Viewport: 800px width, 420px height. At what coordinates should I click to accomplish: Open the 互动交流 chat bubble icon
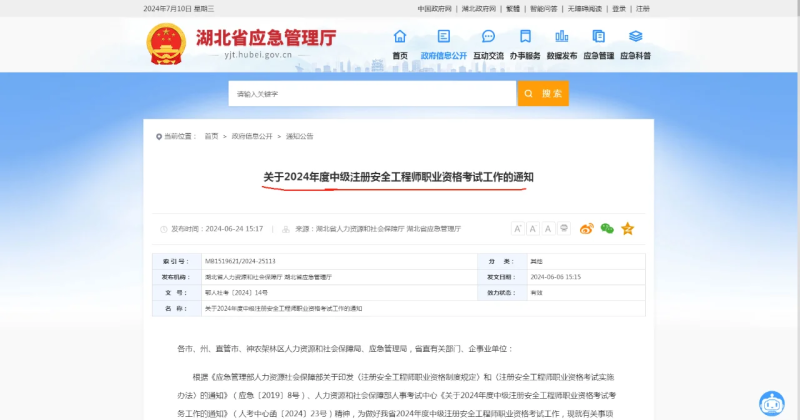(488, 37)
